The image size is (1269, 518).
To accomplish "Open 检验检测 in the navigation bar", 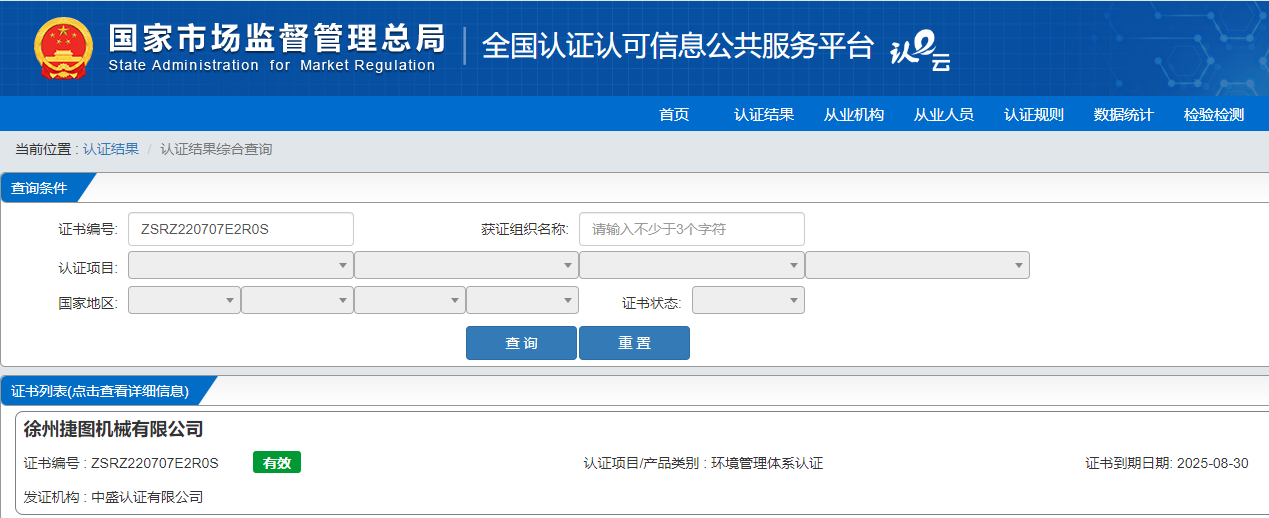I will click(1214, 114).
